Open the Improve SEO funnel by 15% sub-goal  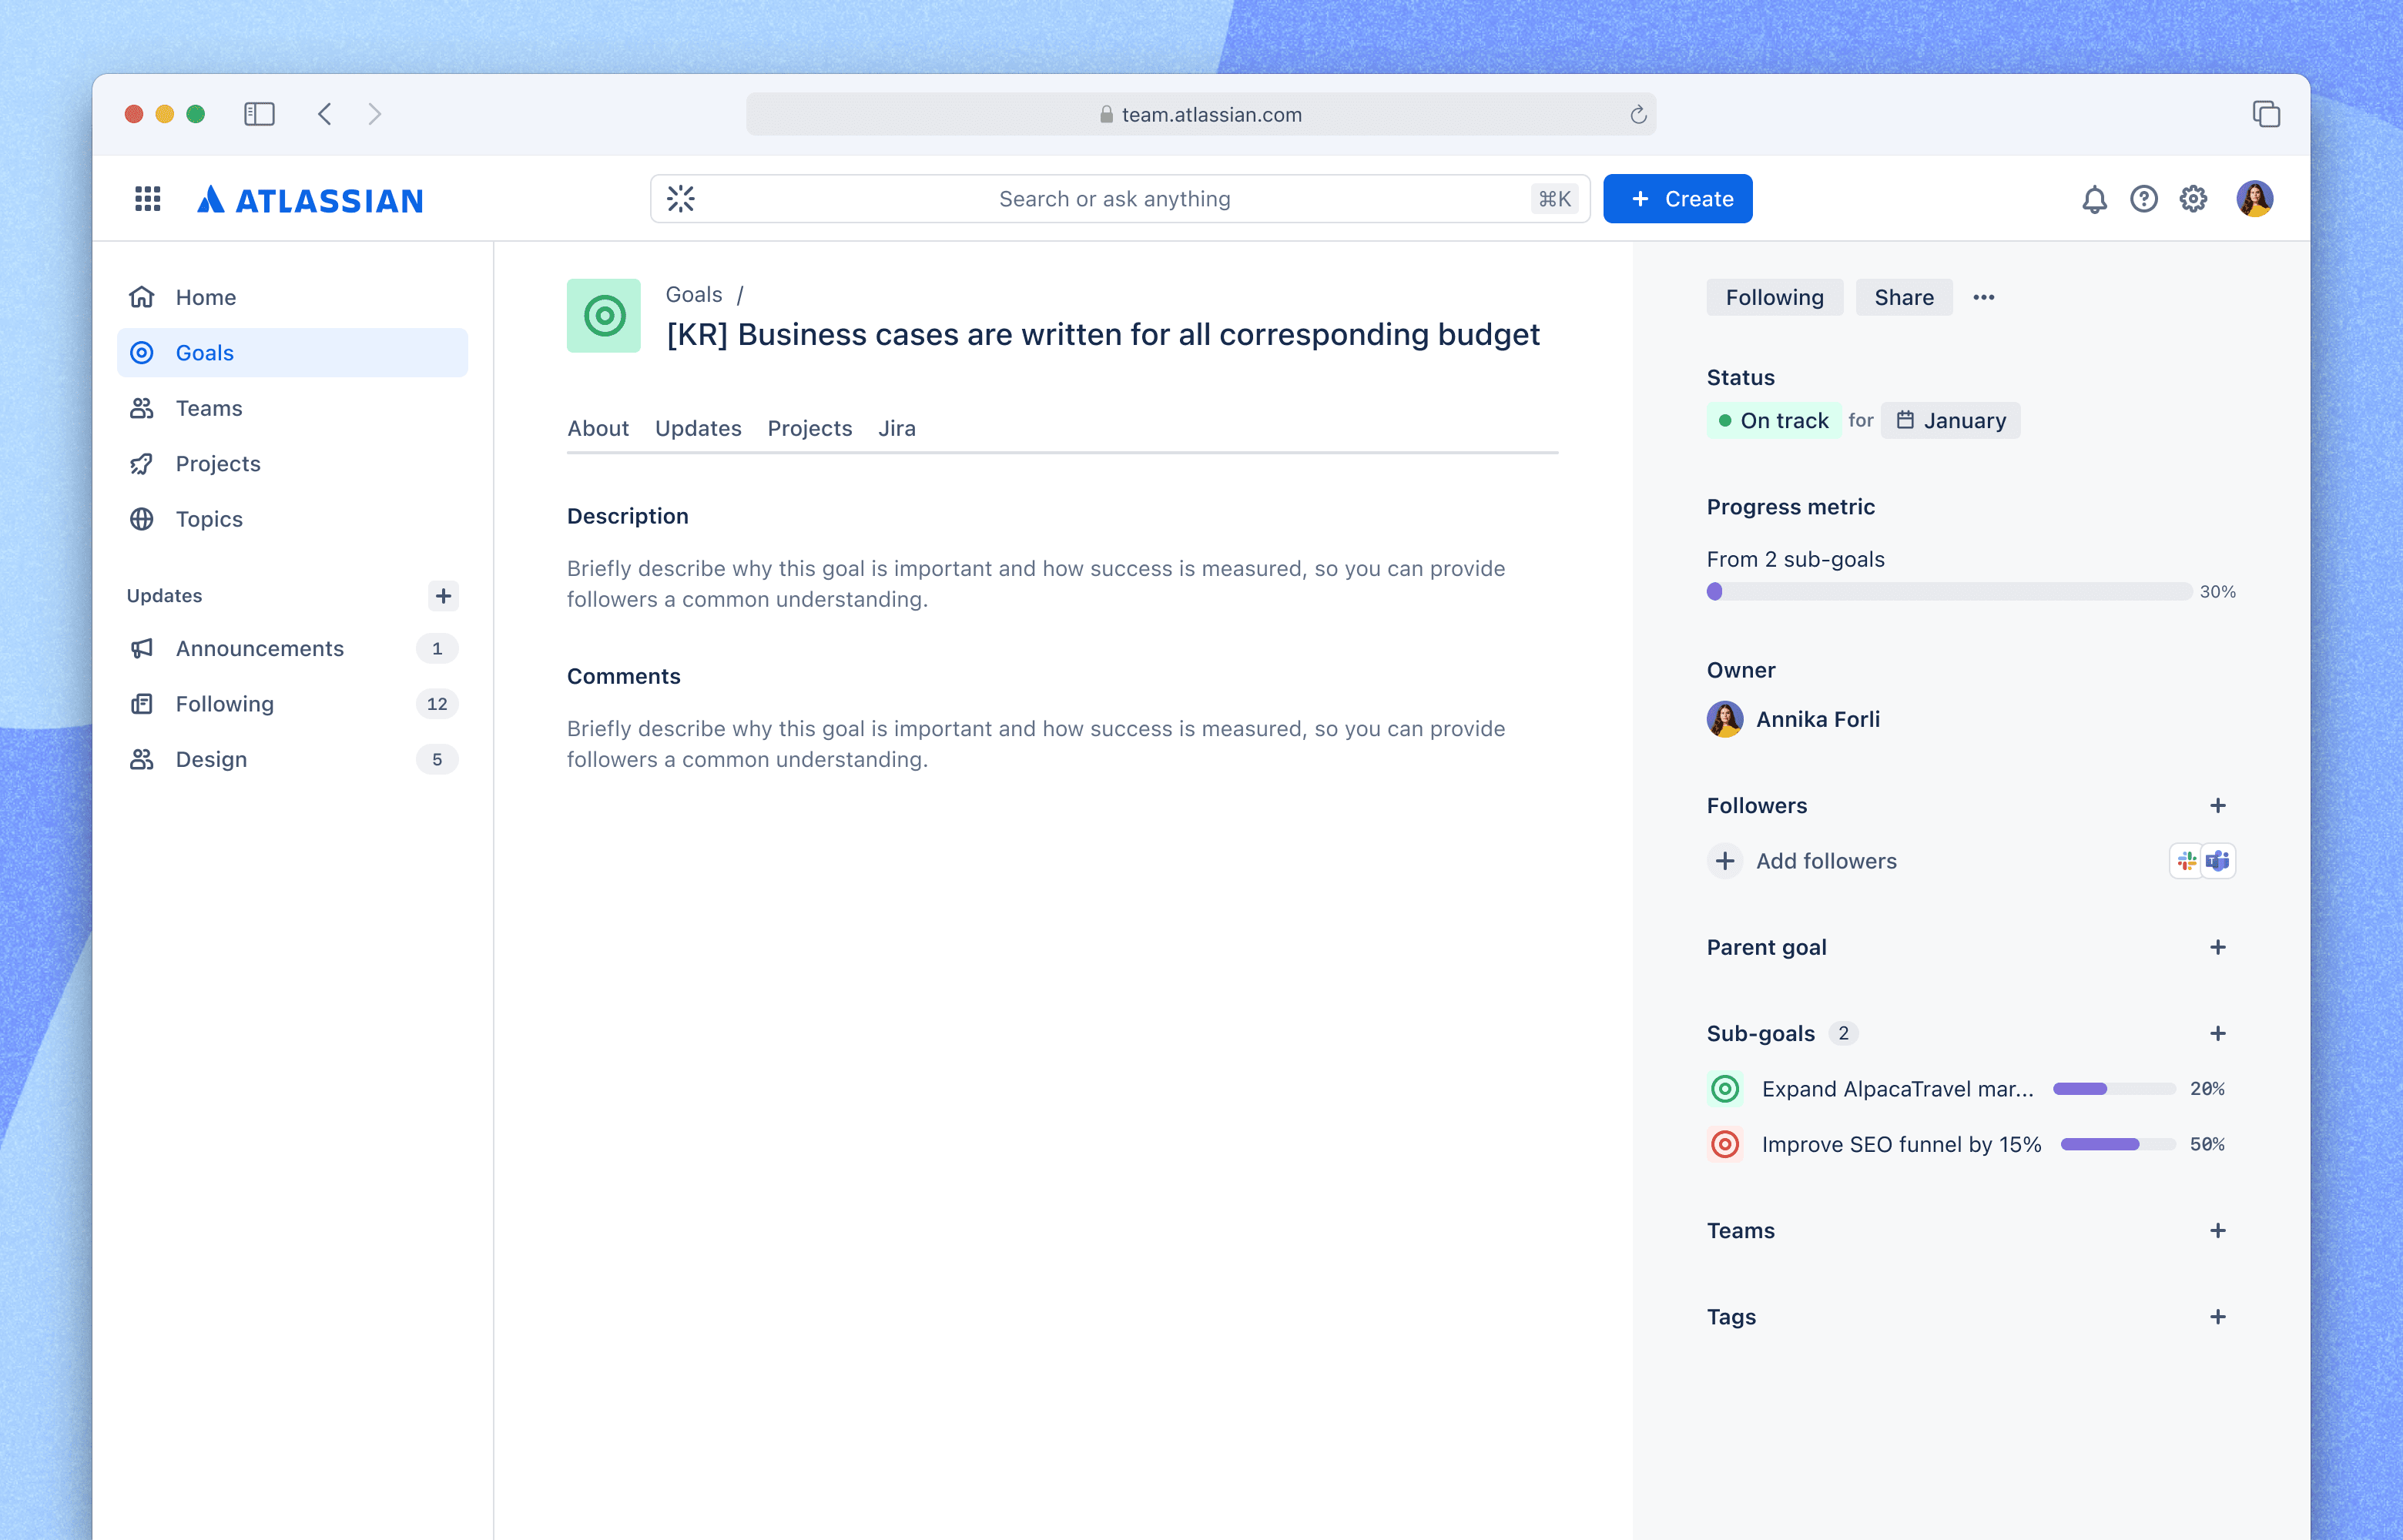(1901, 1144)
